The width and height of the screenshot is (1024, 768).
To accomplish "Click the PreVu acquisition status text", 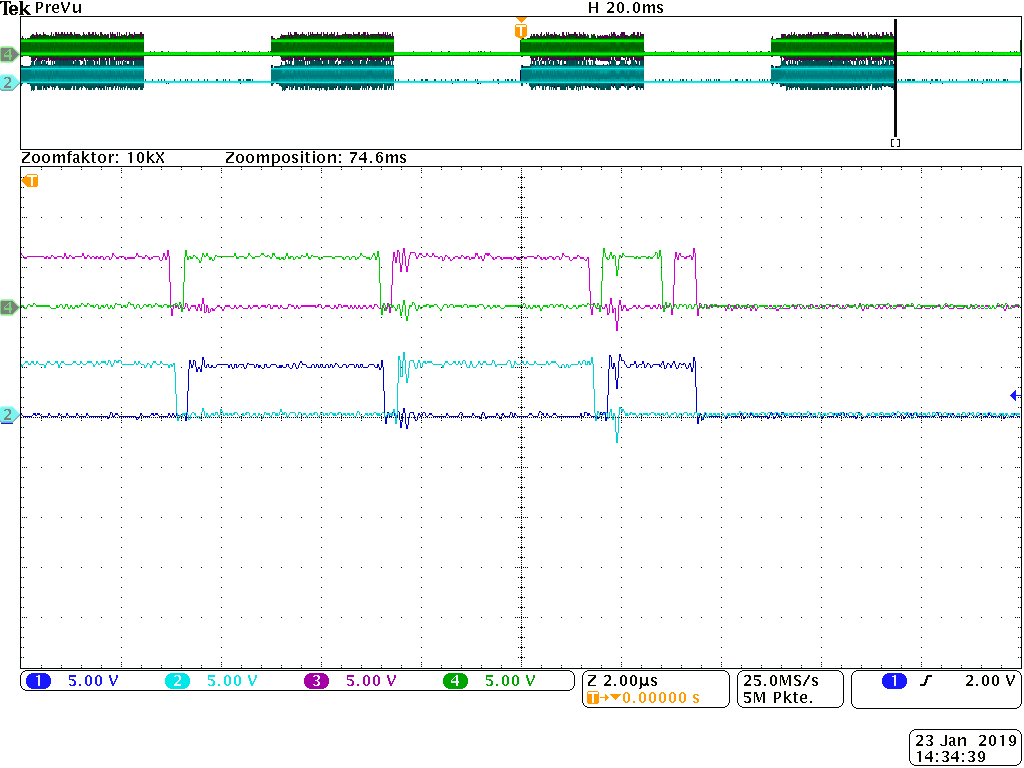I will tap(58, 9).
